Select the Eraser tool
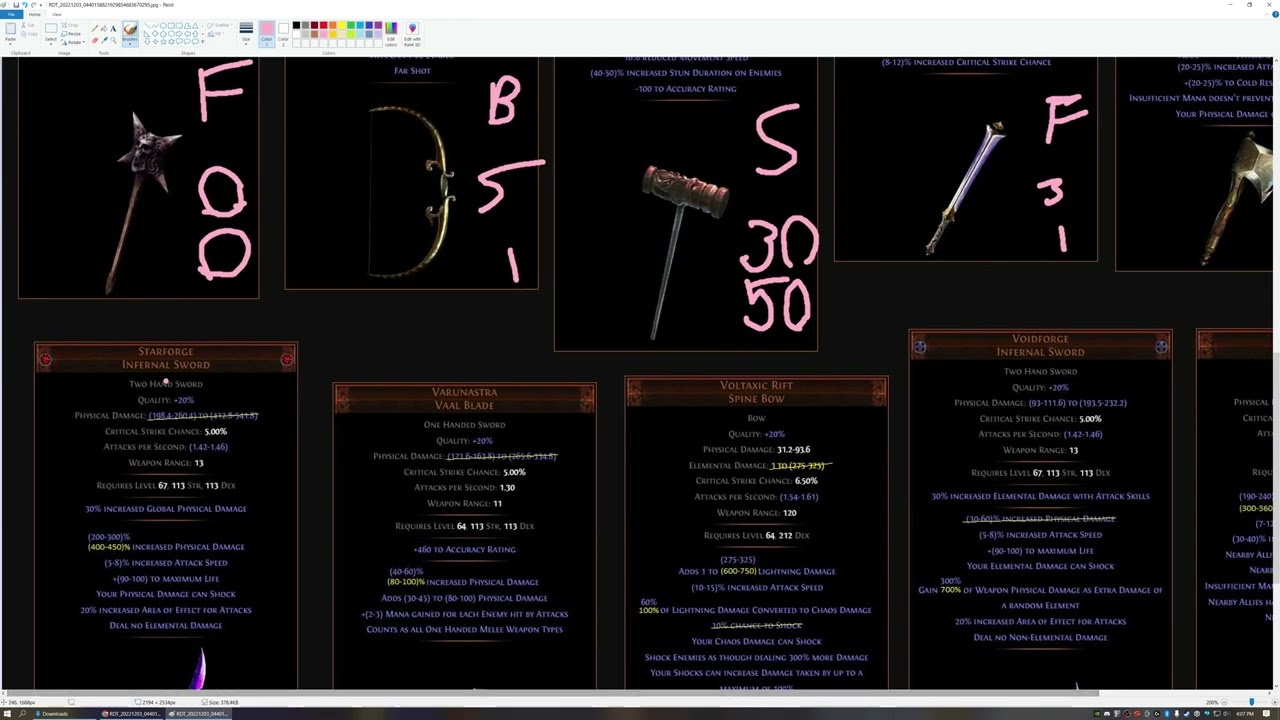This screenshot has width=1280, height=720. 94,40
